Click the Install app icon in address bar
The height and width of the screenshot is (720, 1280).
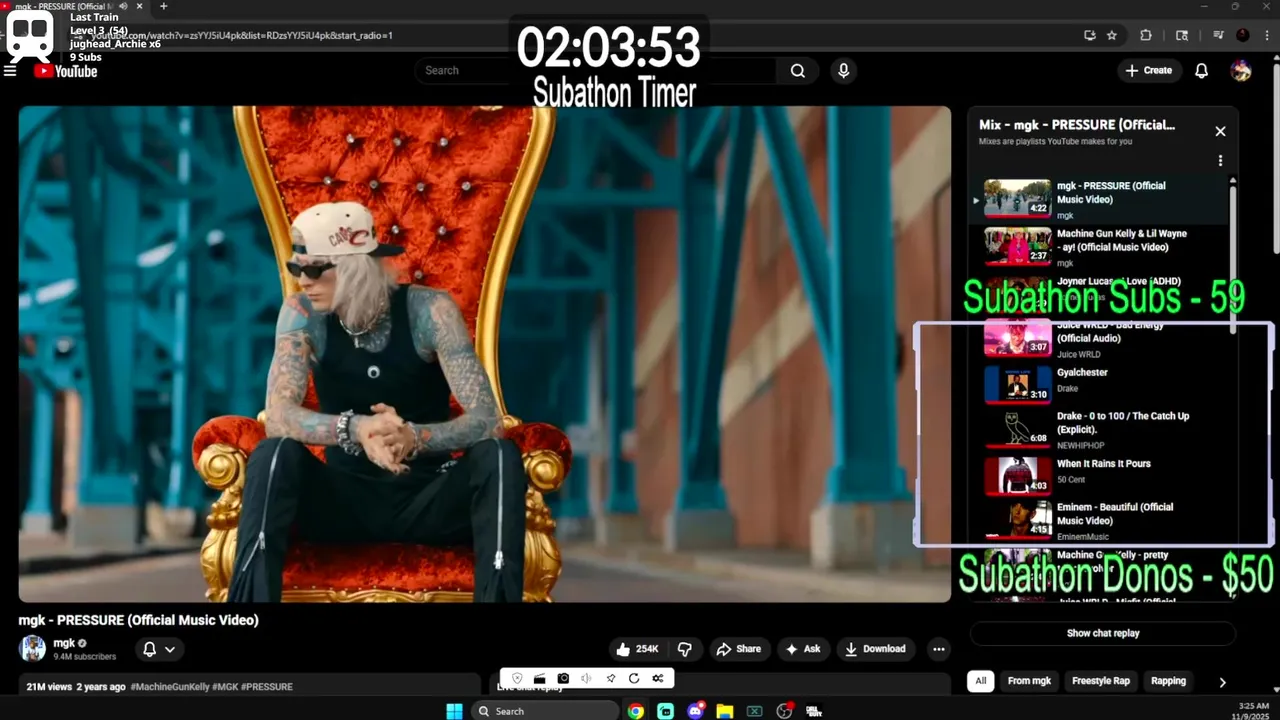coord(1090,35)
